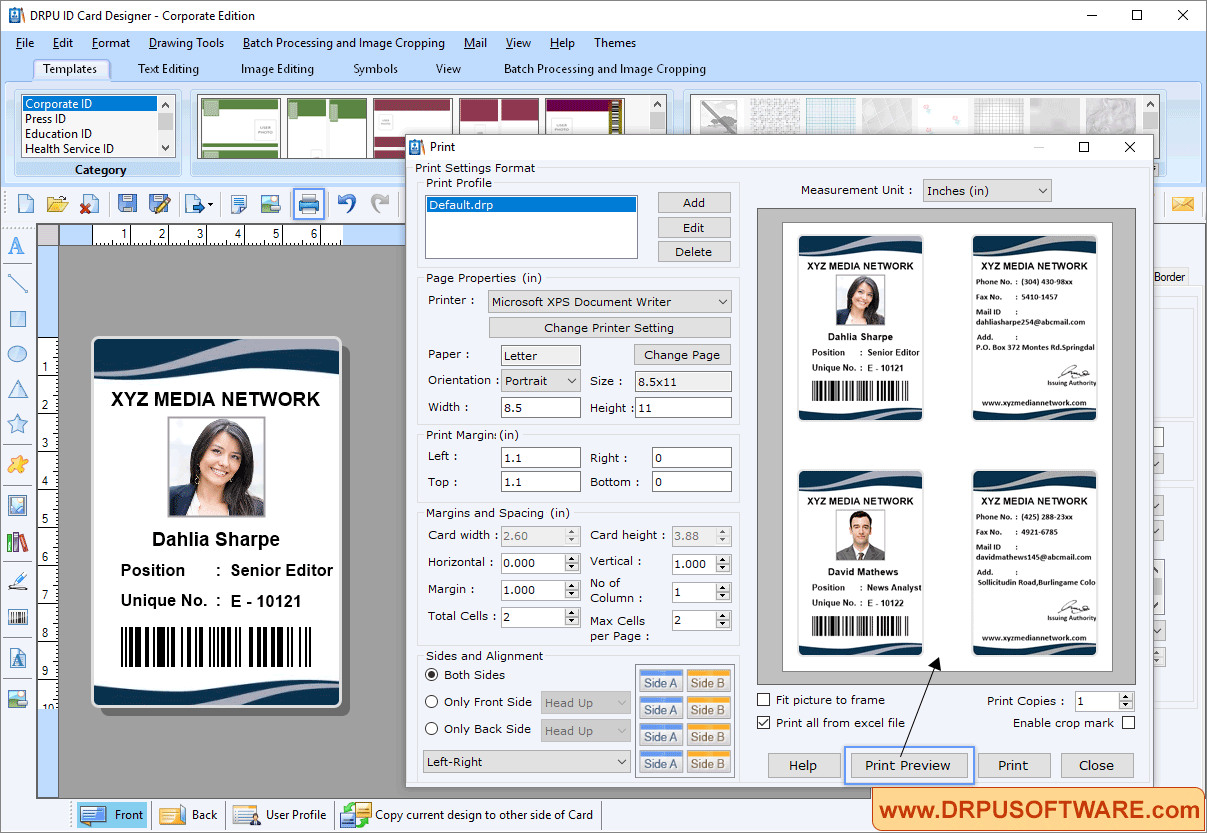Pick the Barcode tool

(17, 618)
